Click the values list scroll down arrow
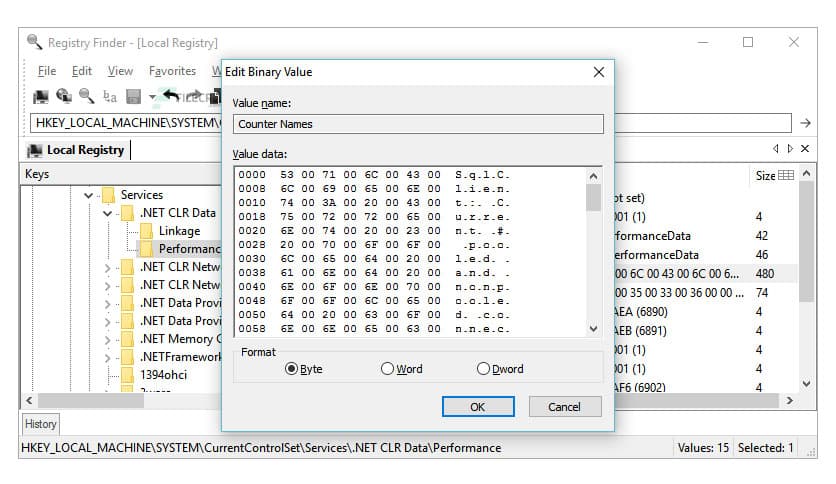 806,383
